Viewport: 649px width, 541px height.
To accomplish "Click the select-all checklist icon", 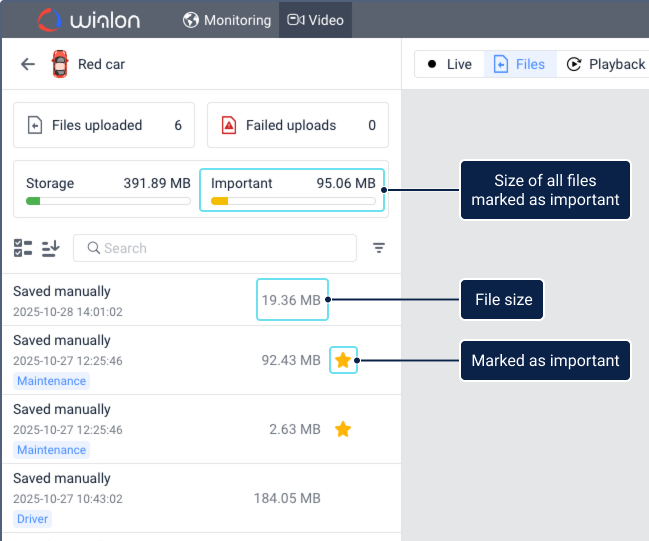I will pyautogui.click(x=23, y=248).
